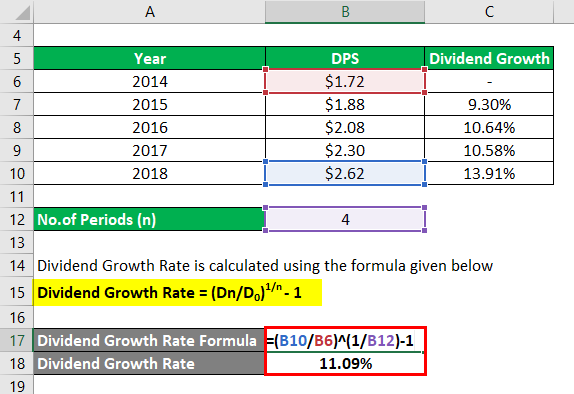Click the Select All corner triangle
Viewport: 574px width, 394px height.
(x=23, y=13)
